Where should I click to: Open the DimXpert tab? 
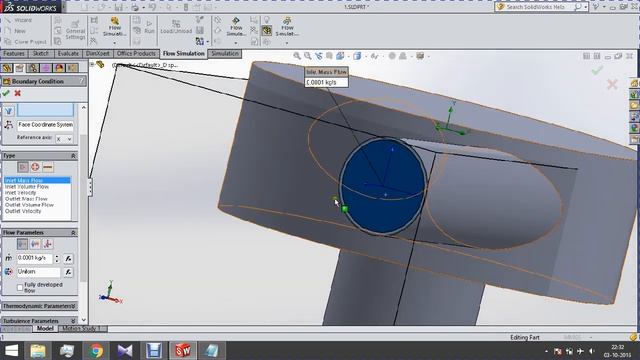[98, 53]
